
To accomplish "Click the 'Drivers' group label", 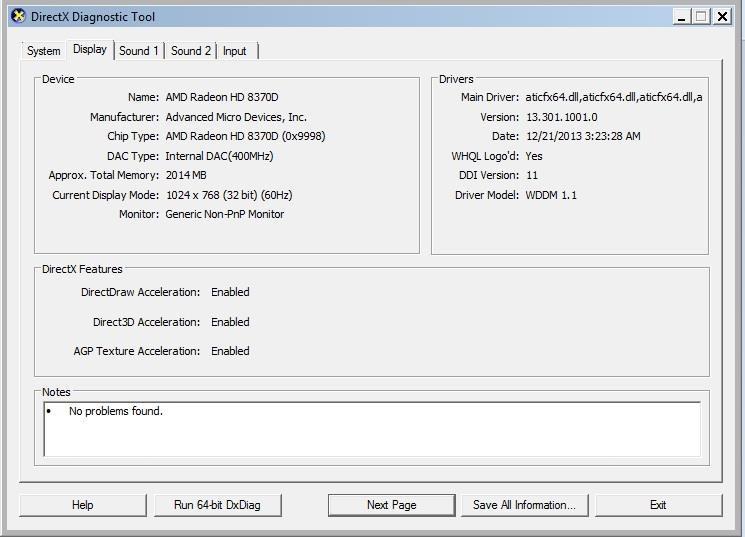I will pos(456,79).
